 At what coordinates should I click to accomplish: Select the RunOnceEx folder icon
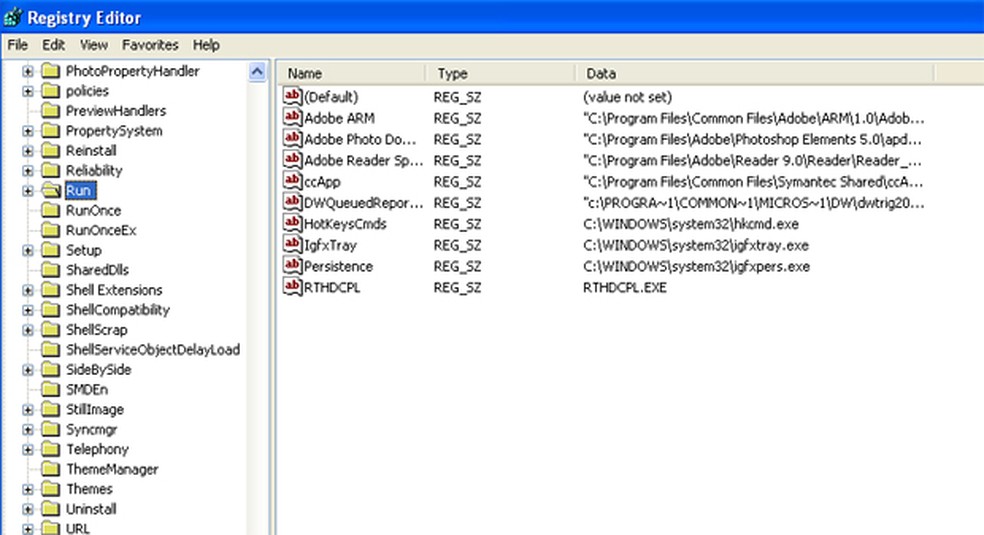point(50,230)
